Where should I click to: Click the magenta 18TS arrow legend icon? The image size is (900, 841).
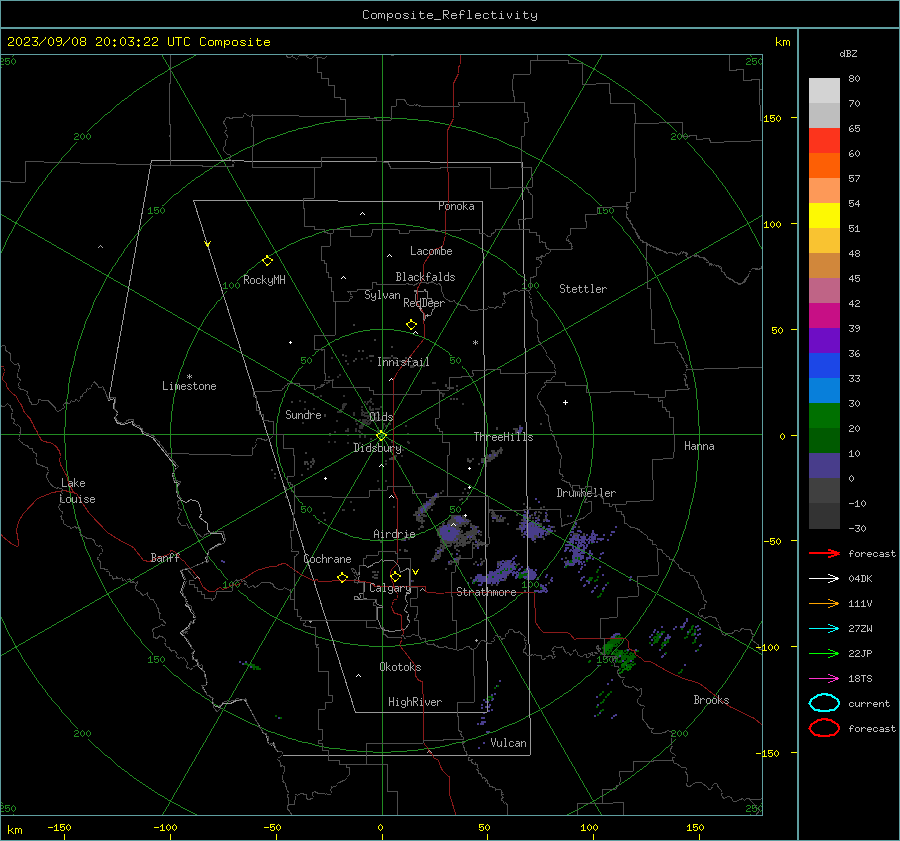coord(824,679)
